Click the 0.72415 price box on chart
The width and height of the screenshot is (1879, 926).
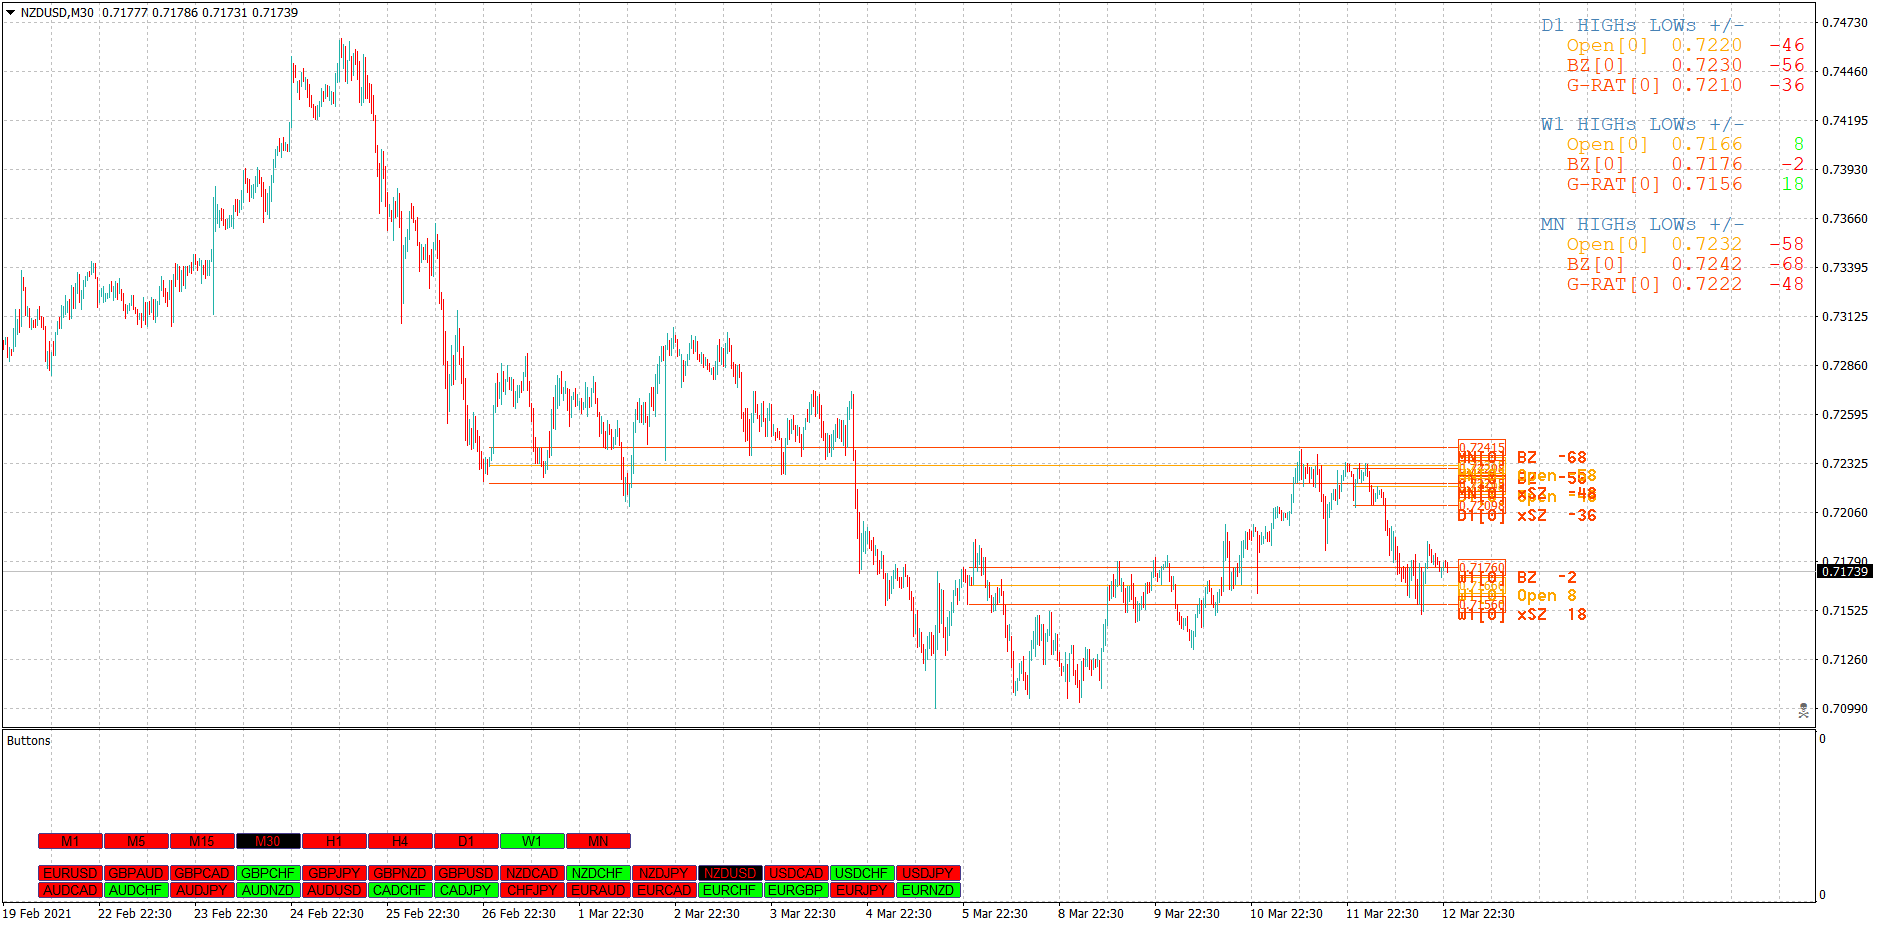tap(1482, 447)
